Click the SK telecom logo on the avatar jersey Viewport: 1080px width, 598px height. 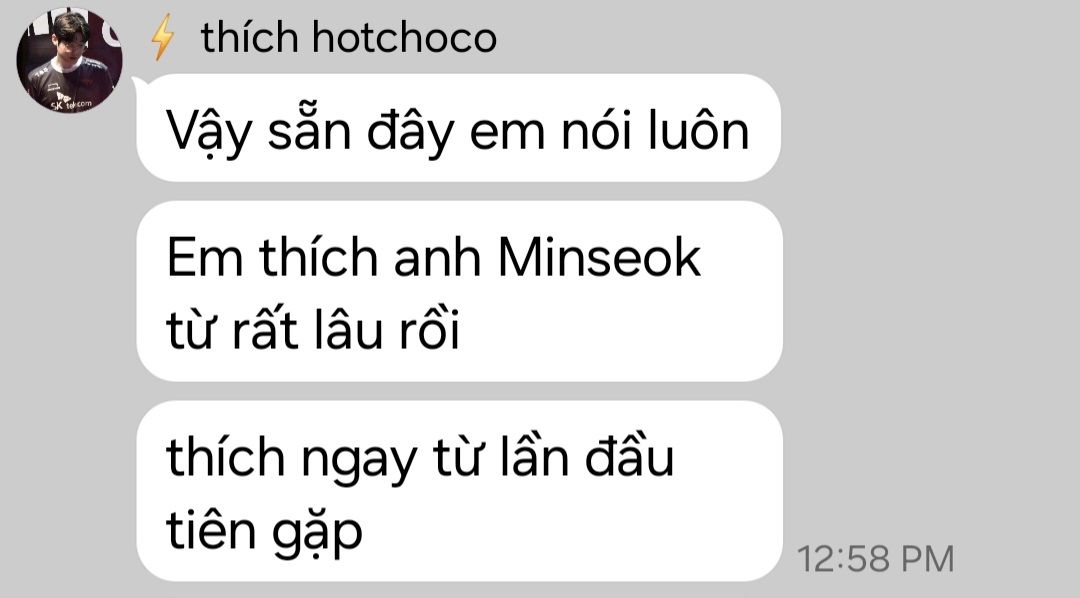[70, 103]
